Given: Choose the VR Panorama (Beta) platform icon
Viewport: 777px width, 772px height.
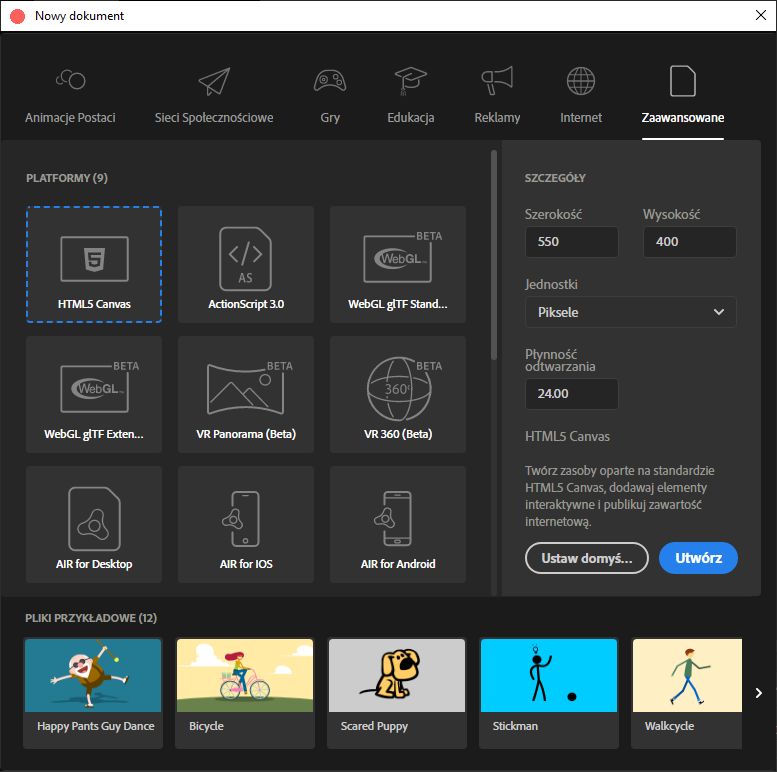Looking at the screenshot, I should point(249,388).
